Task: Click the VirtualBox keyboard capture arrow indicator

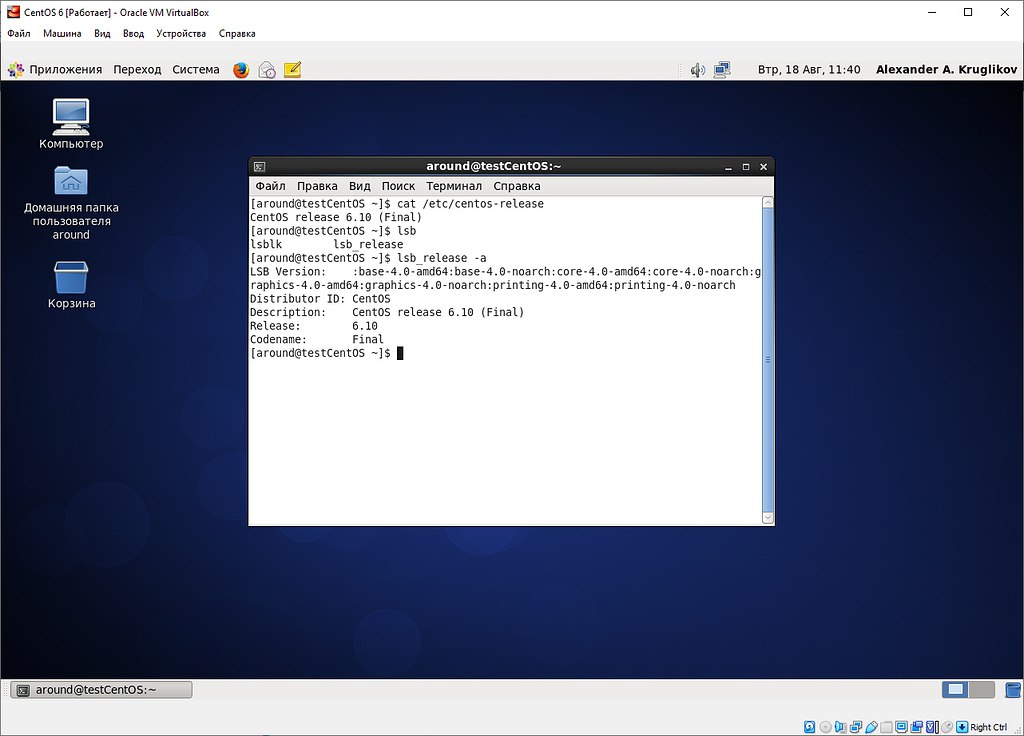Action: click(x=962, y=727)
